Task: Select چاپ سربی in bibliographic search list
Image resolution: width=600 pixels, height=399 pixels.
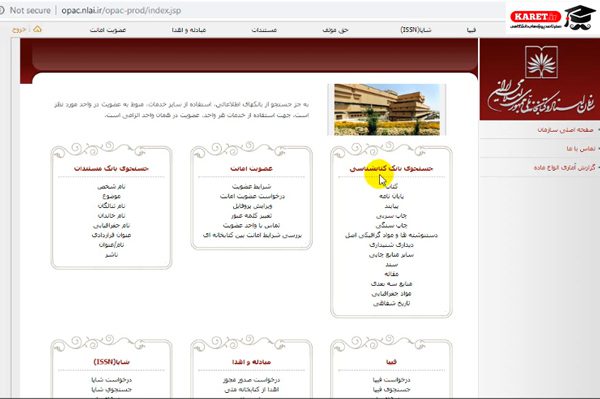Action: click(x=391, y=216)
